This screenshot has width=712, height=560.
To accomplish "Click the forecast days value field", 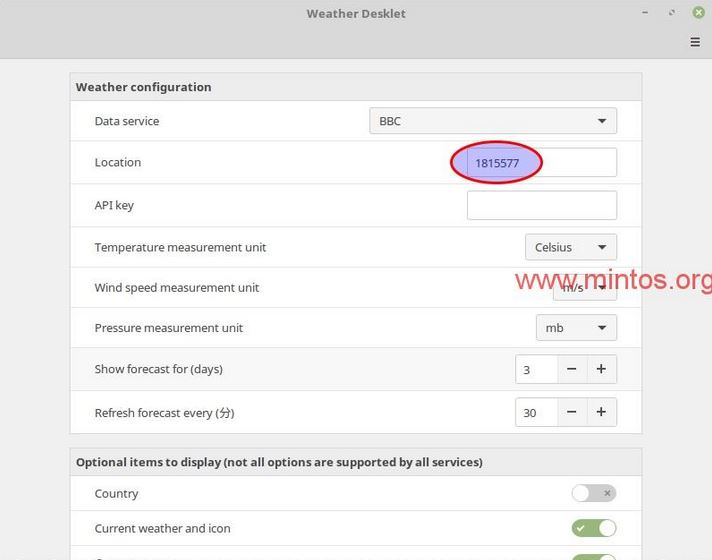I will coord(536,369).
